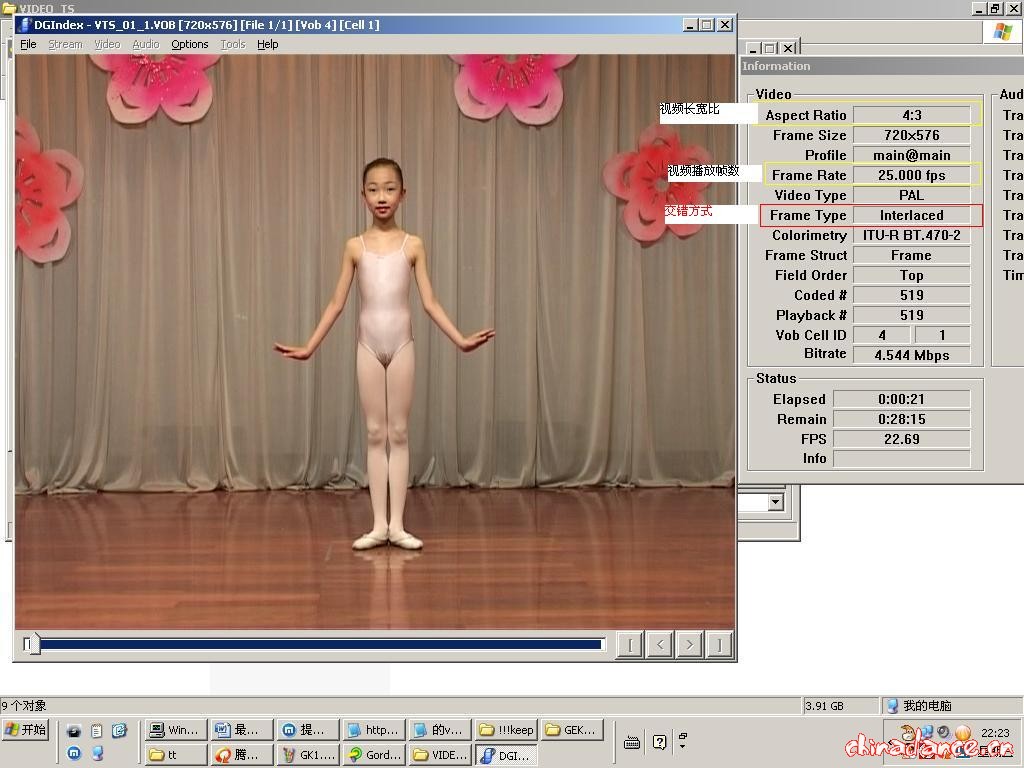This screenshot has height=768, width=1024.
Task: Click the mark-out ']' selection button
Action: click(719, 645)
